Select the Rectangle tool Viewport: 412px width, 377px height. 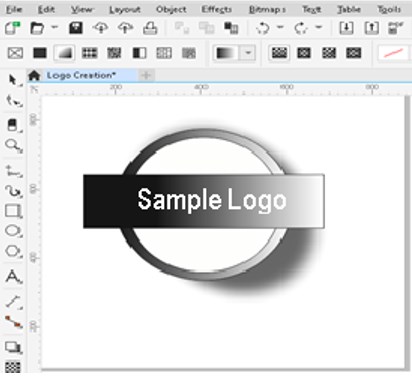14,211
